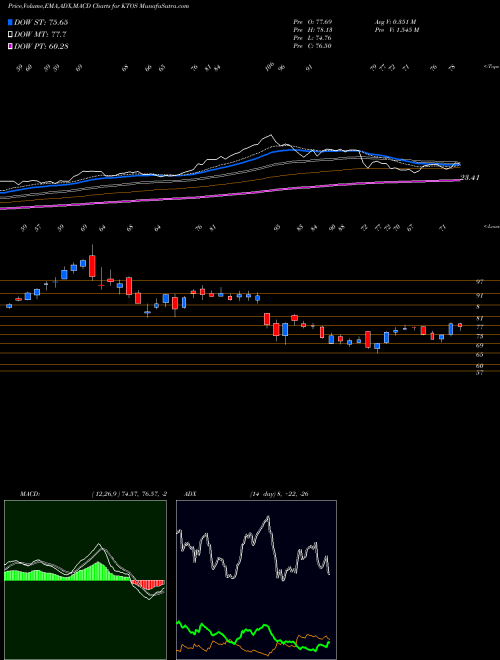Click the 'Pre V: 1.545 M' volume value

(x=396, y=30)
